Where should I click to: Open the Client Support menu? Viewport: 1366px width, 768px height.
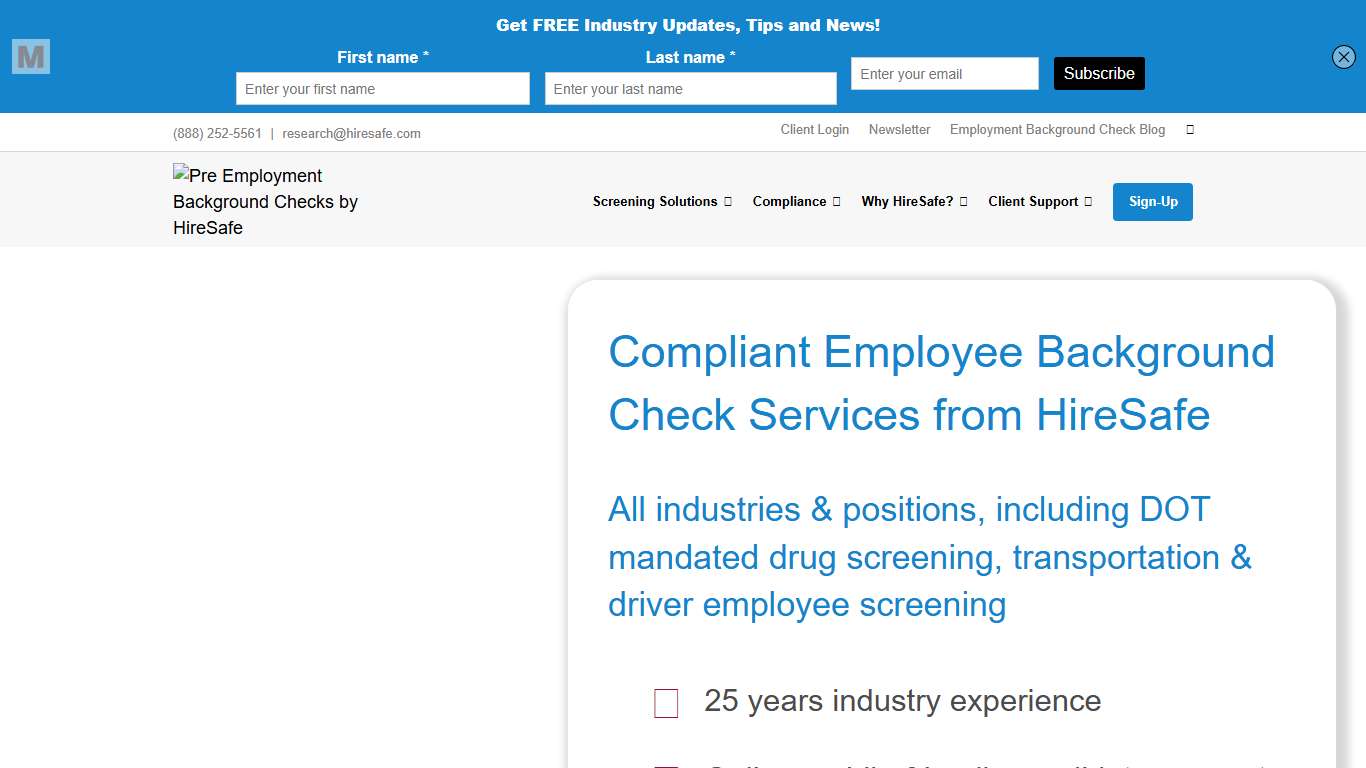[x=1032, y=201]
